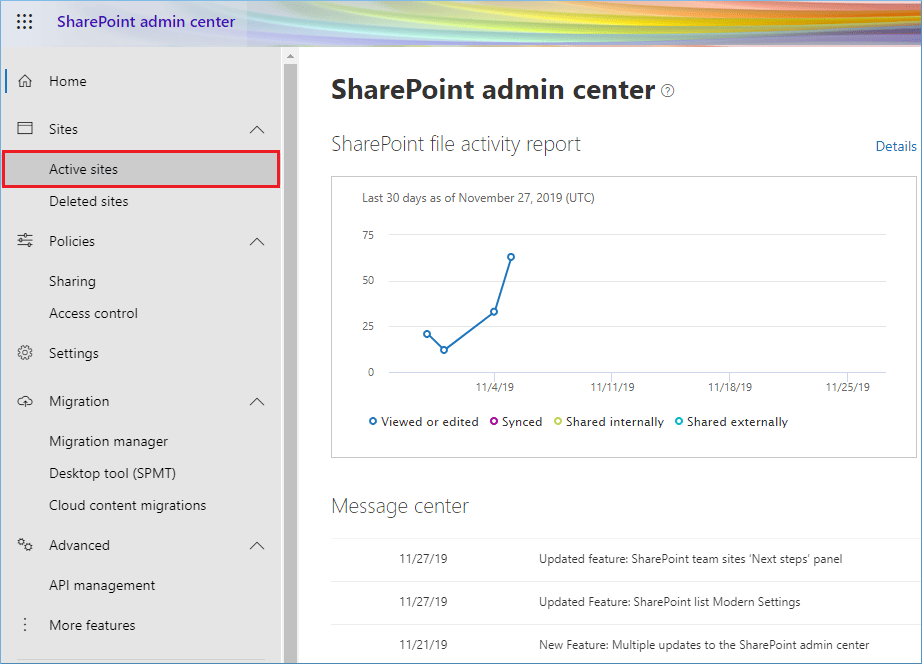Open Settings in navigation
This screenshot has width=922, height=664.
pyautogui.click(x=74, y=353)
